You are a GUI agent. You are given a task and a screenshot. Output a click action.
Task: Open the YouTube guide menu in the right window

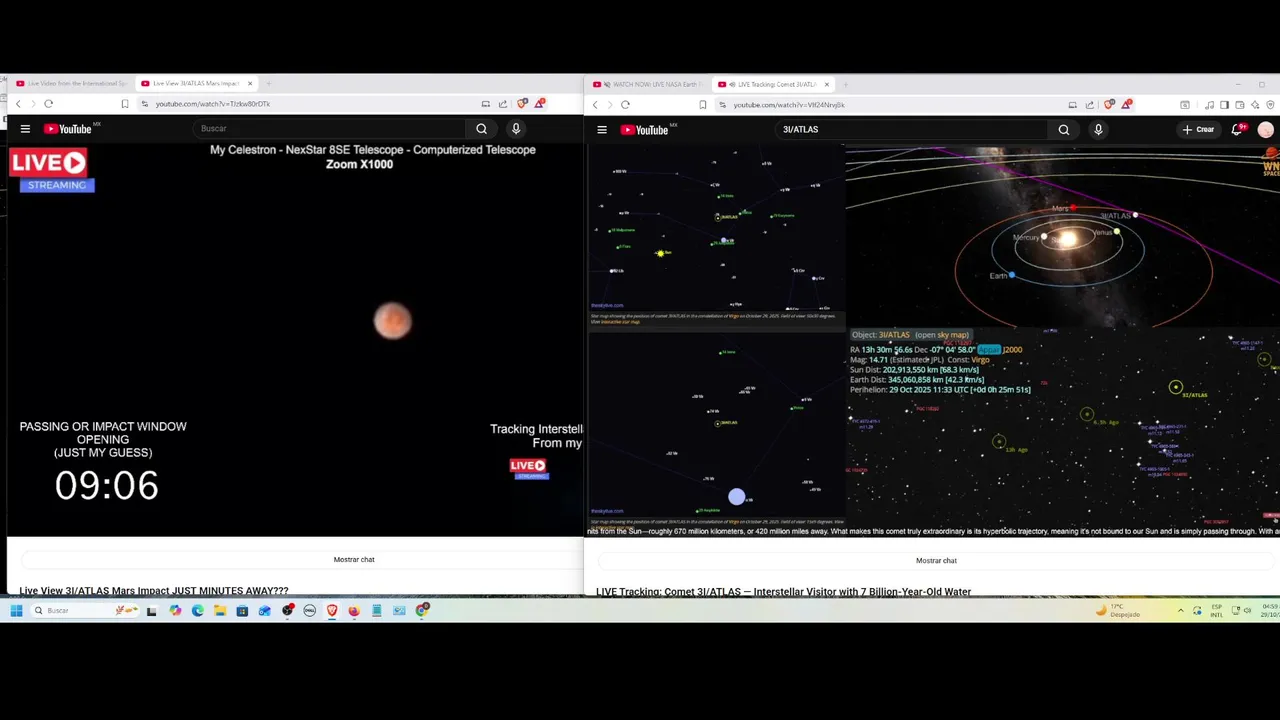602,129
